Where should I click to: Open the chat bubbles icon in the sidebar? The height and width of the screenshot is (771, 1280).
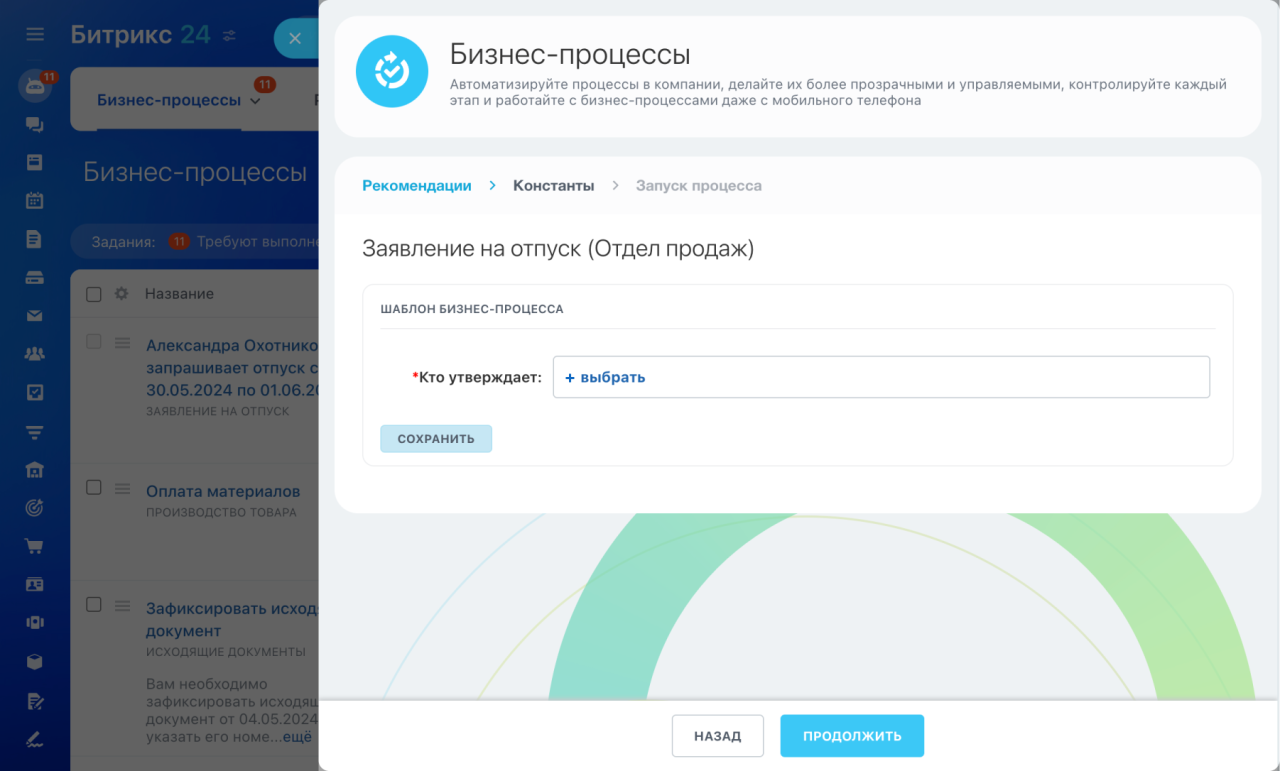point(35,125)
